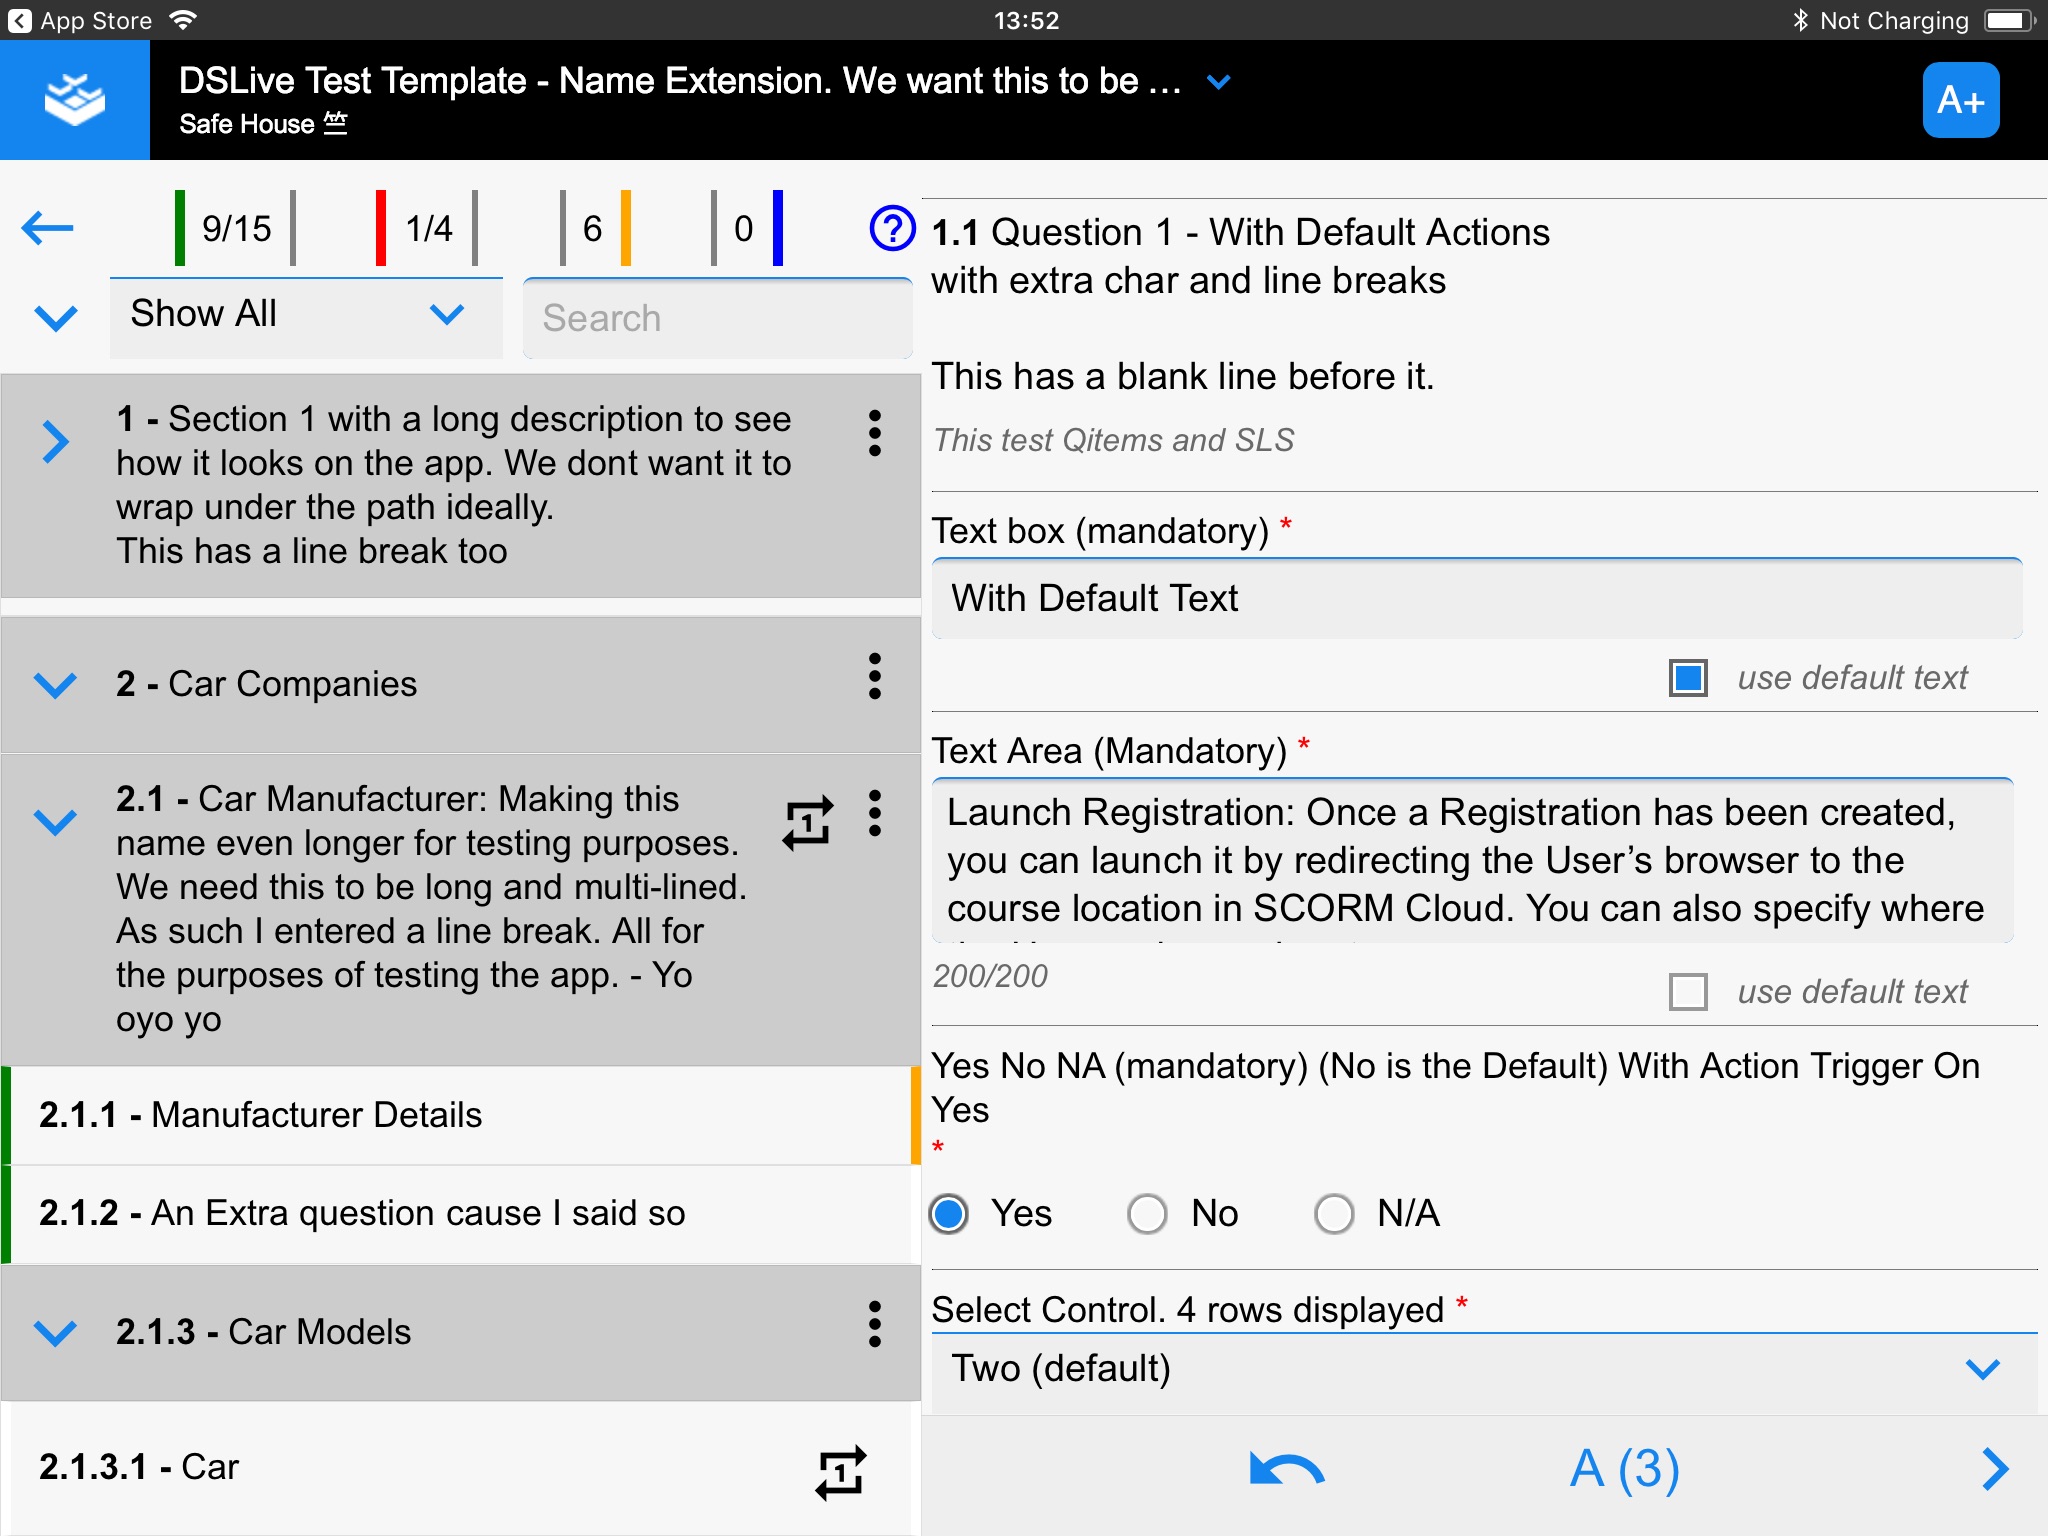
Task: Tap the repeat icon next to 2.1 Car Manufacturer
Action: [x=808, y=823]
